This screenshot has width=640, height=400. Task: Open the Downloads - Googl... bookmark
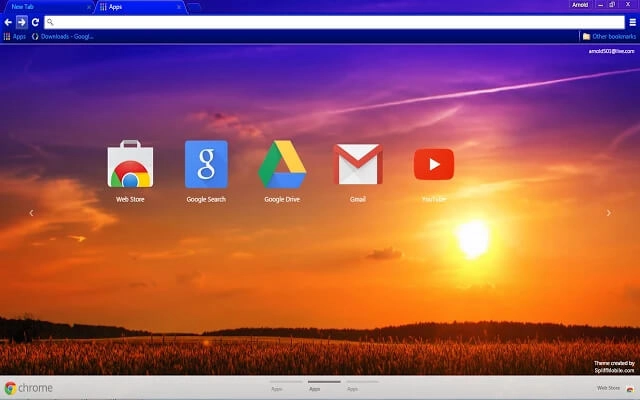pos(63,36)
